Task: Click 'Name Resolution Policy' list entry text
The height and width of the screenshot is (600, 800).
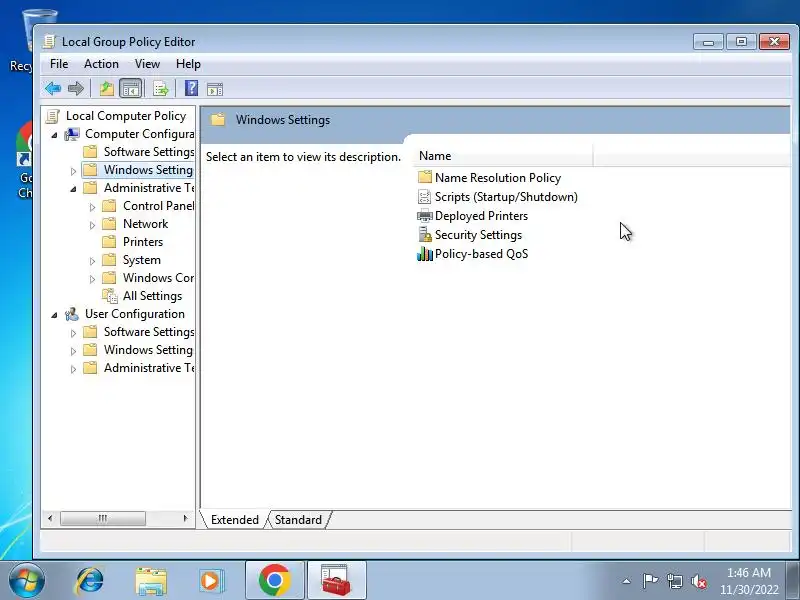Action: point(497,178)
